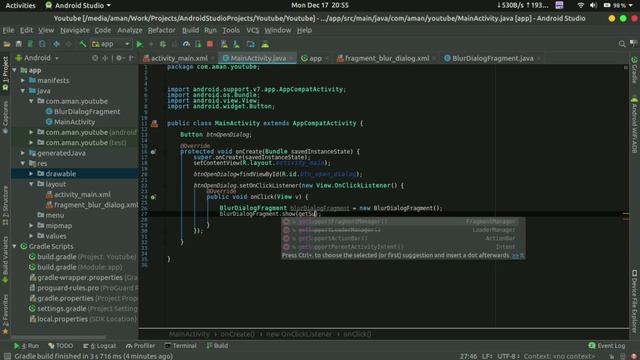Screen dimensions: 640x360
Task: Collapse the layout folder
Action: [31, 184]
